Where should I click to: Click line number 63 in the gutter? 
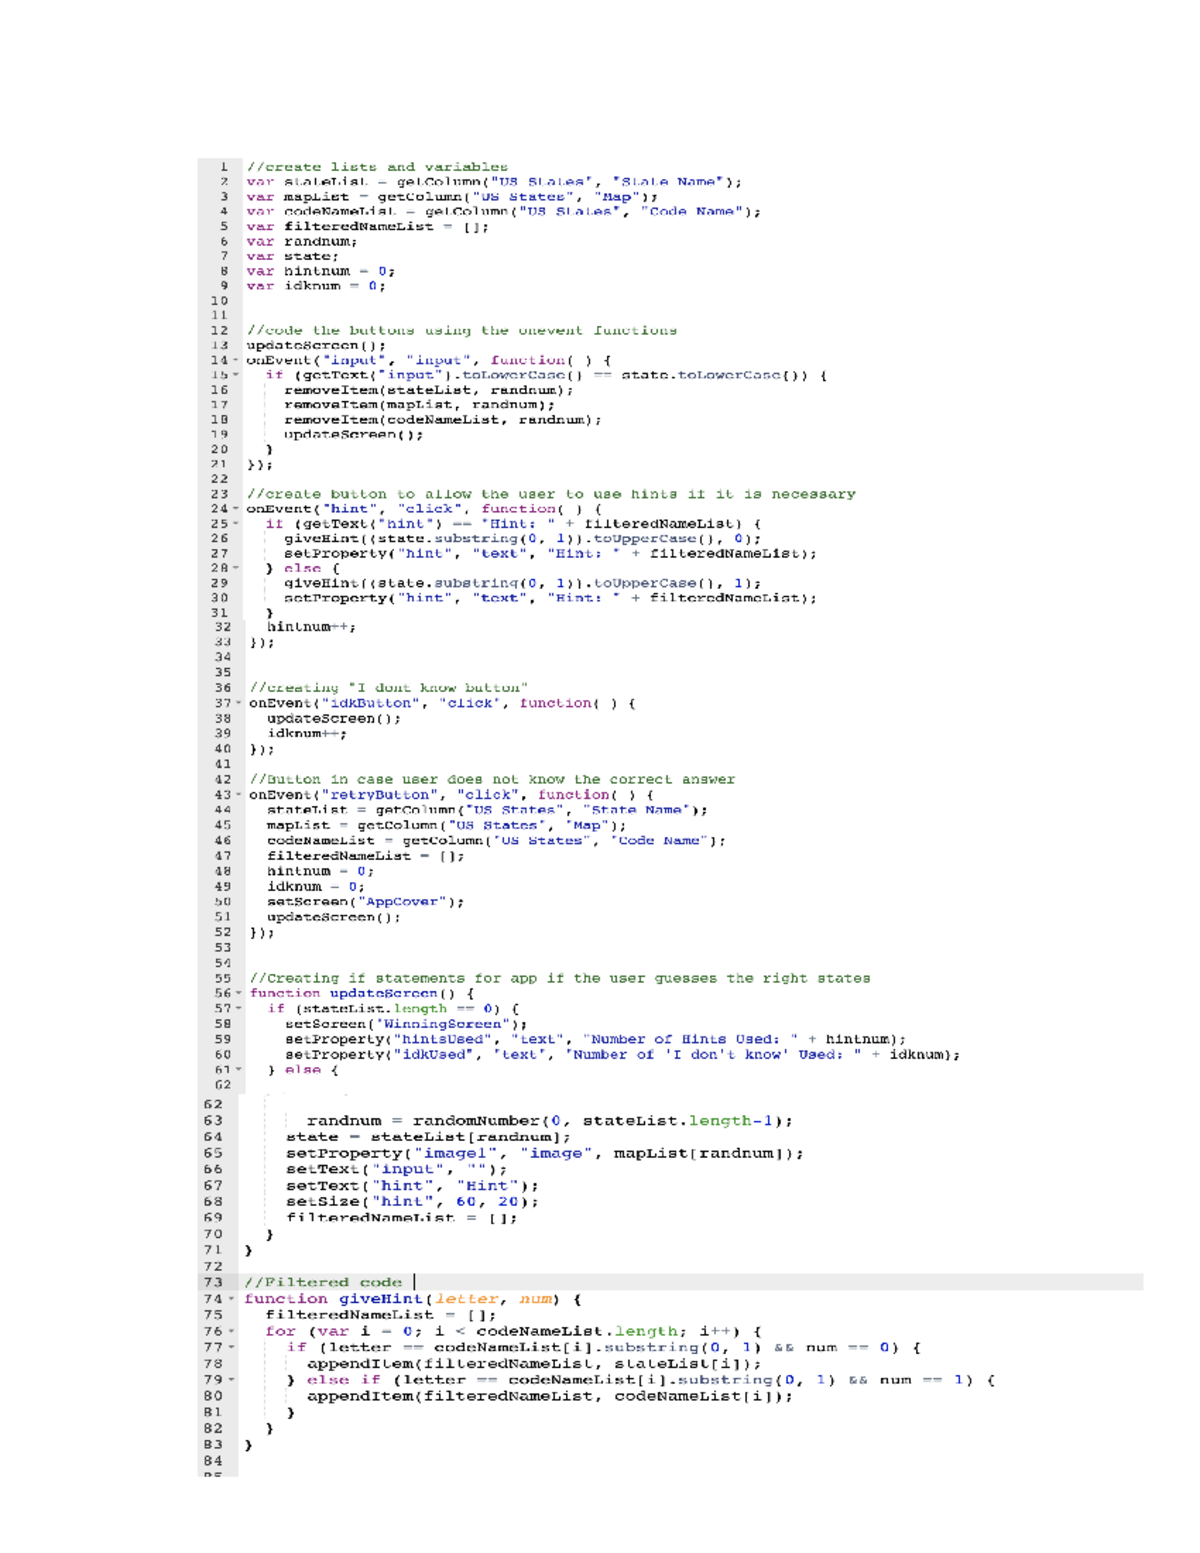pyautogui.click(x=213, y=1121)
